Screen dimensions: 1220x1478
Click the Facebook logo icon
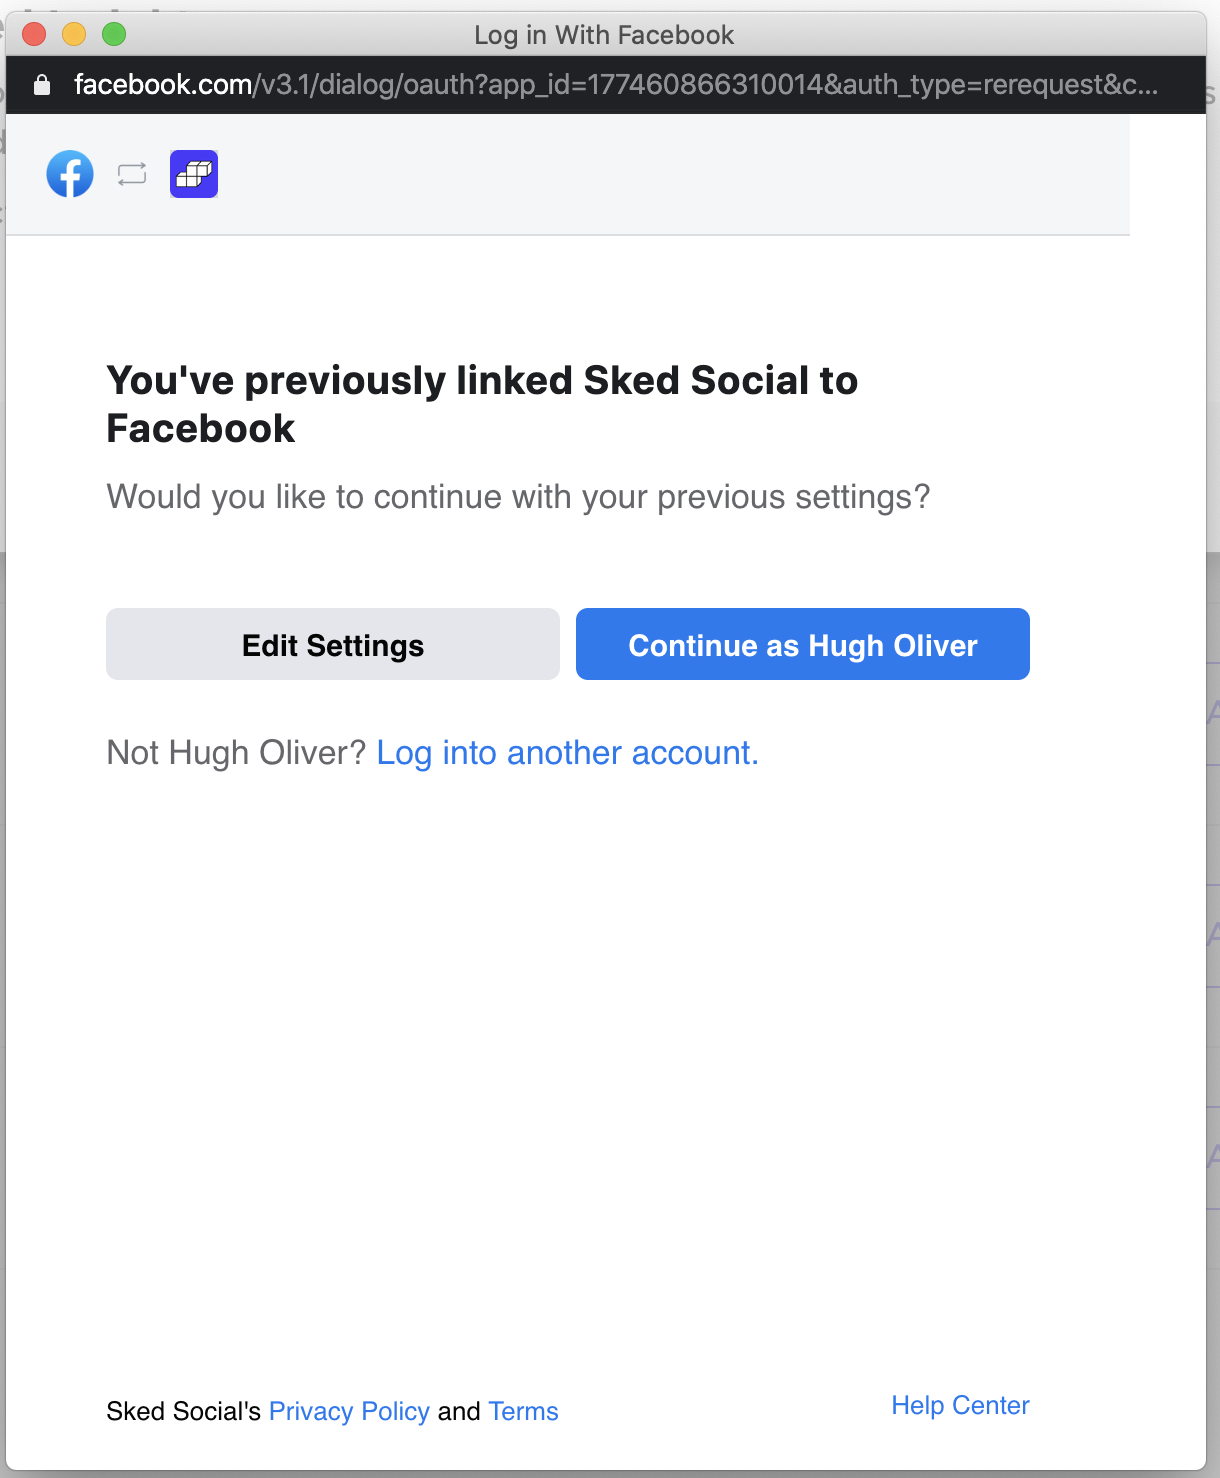pos(70,174)
